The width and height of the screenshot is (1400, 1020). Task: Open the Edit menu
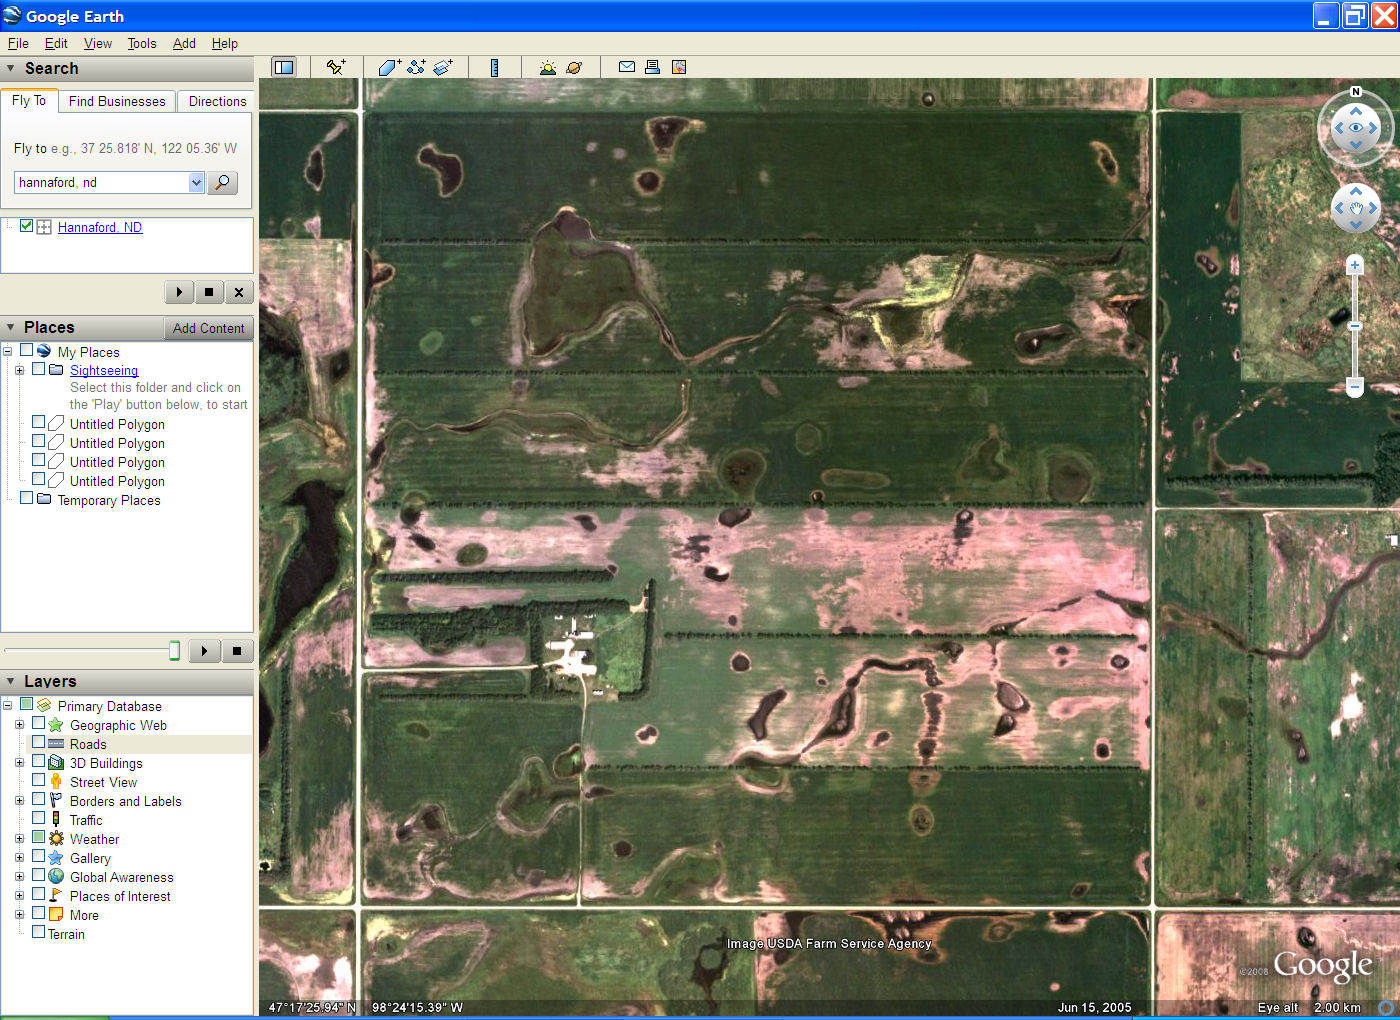(x=56, y=43)
